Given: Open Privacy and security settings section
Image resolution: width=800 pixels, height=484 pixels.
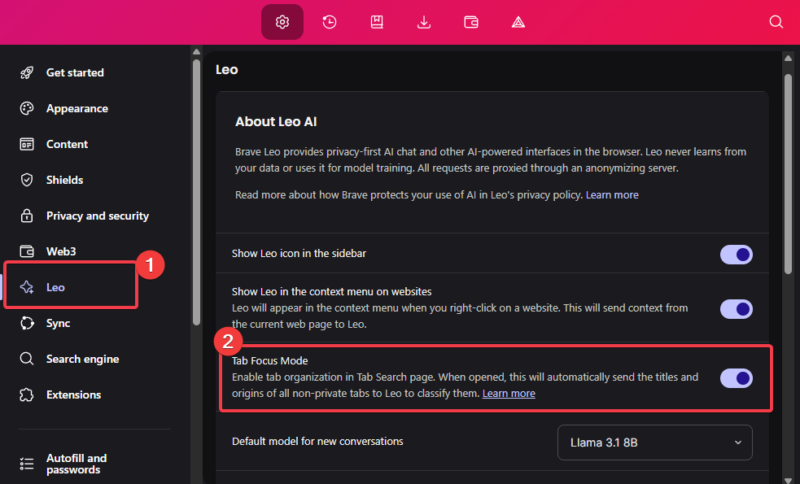Looking at the screenshot, I should tap(97, 216).
